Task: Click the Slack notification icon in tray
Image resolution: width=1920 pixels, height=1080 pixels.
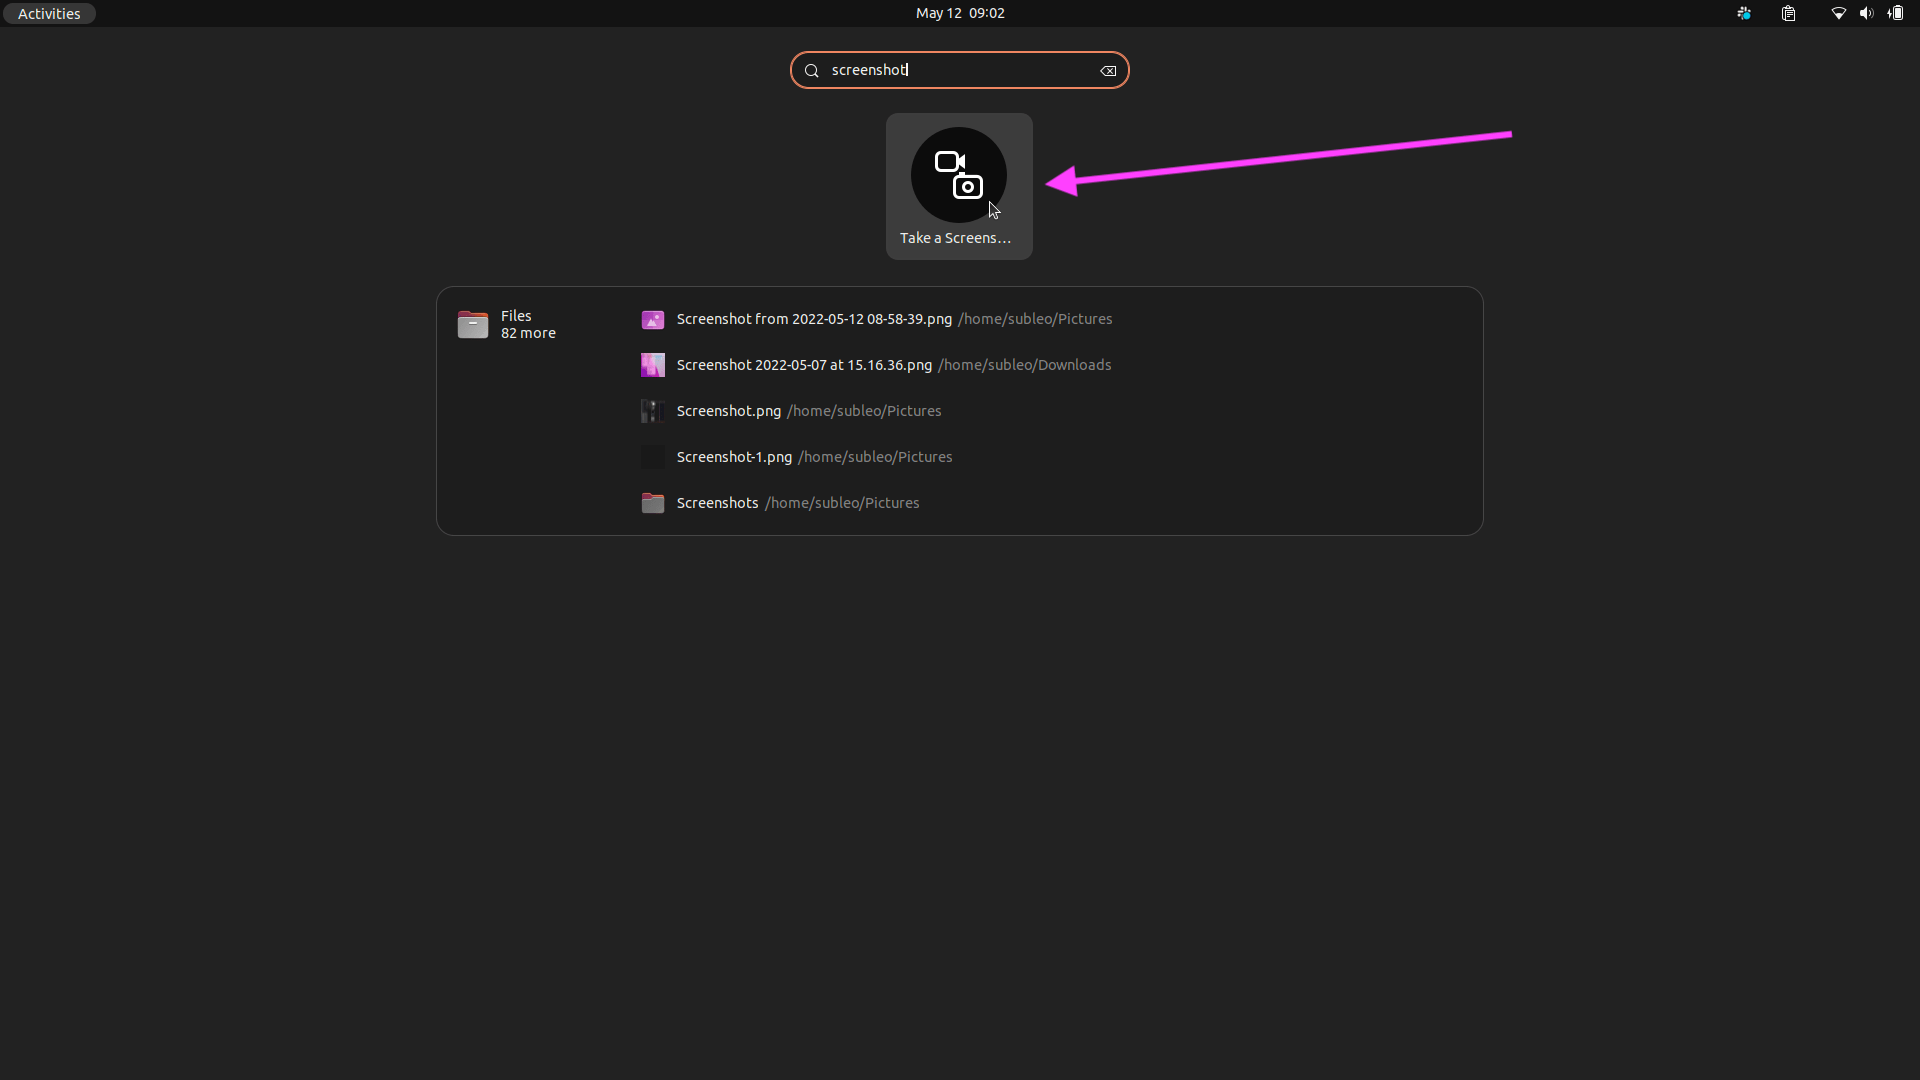Action: click(x=1743, y=13)
